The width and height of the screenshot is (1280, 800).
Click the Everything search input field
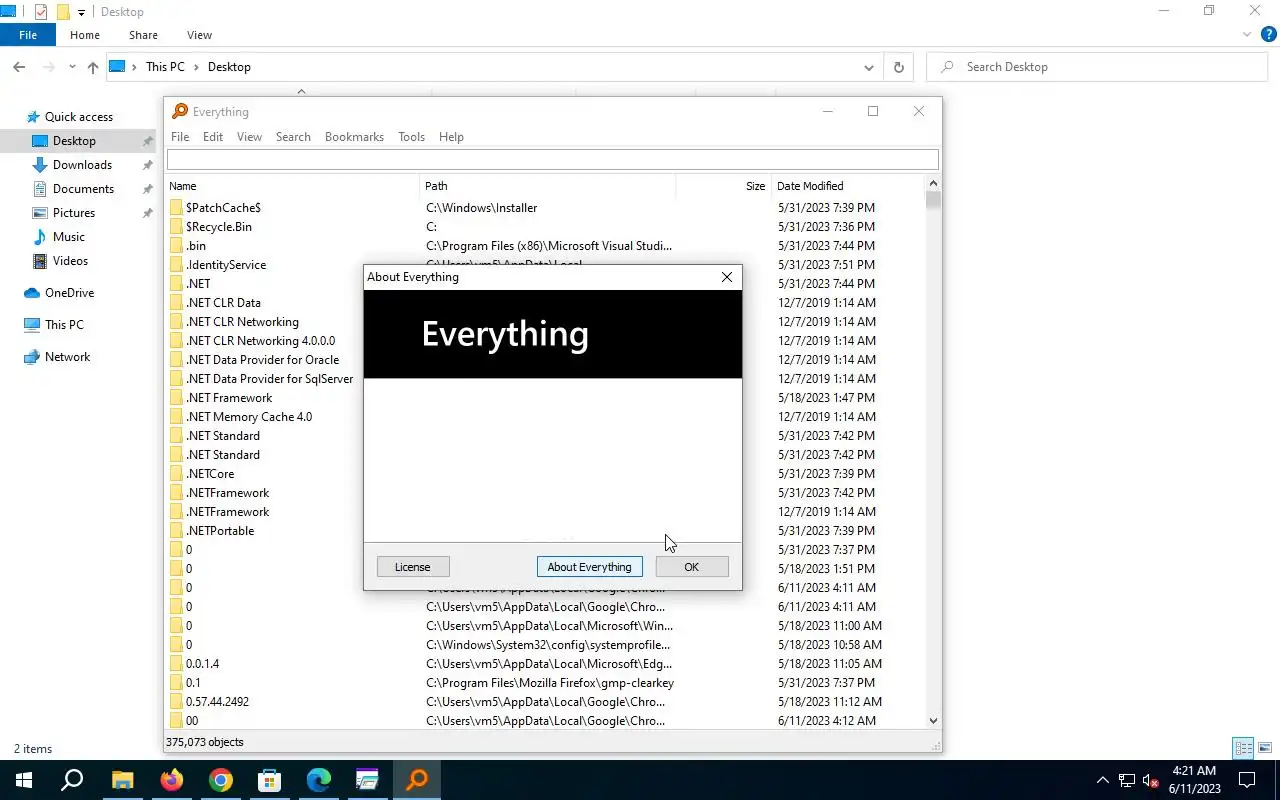click(x=552, y=160)
